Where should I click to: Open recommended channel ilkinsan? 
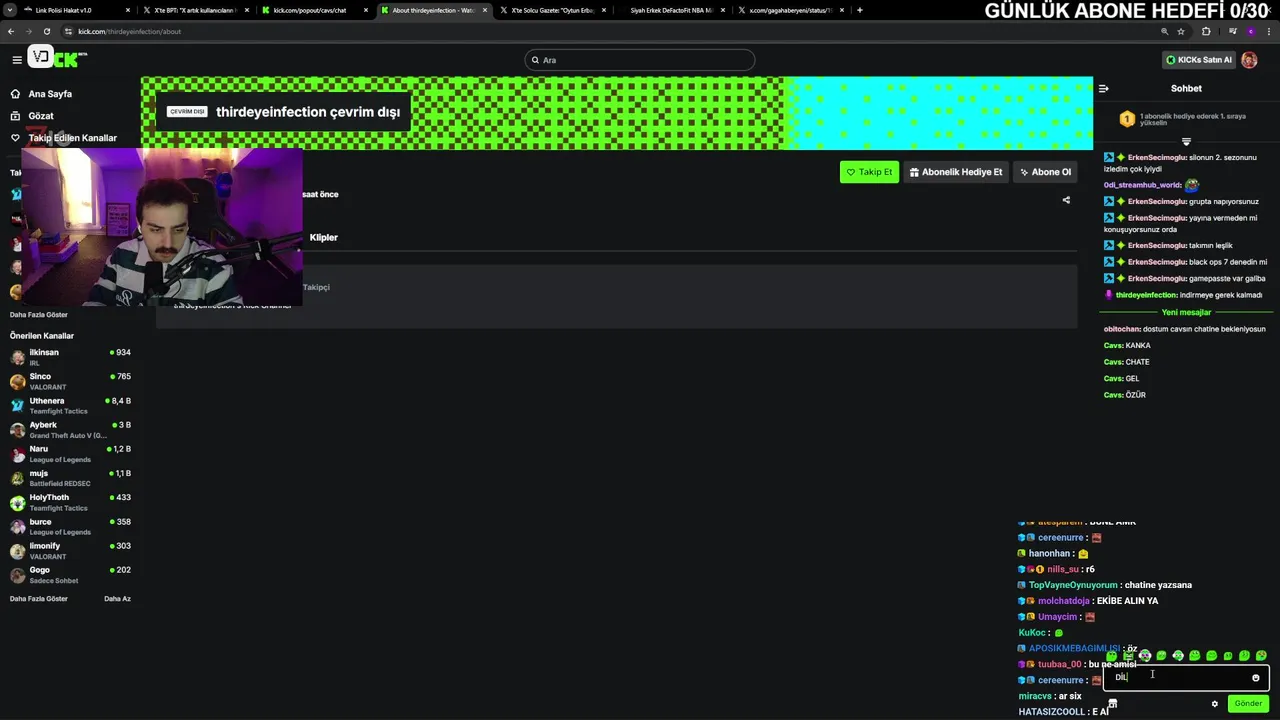click(70, 357)
